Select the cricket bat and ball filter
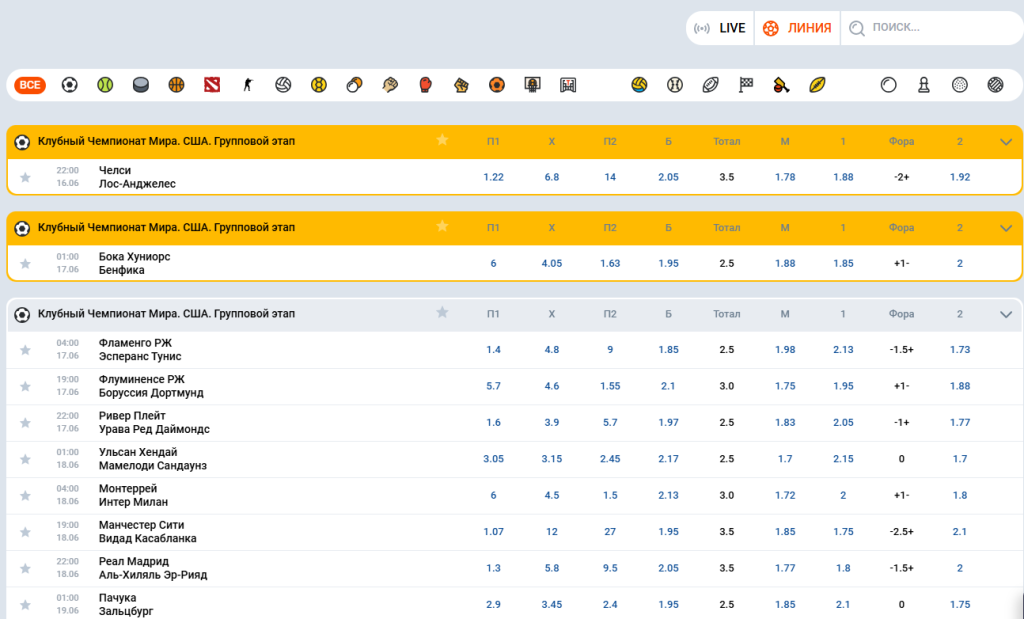 (x=782, y=85)
